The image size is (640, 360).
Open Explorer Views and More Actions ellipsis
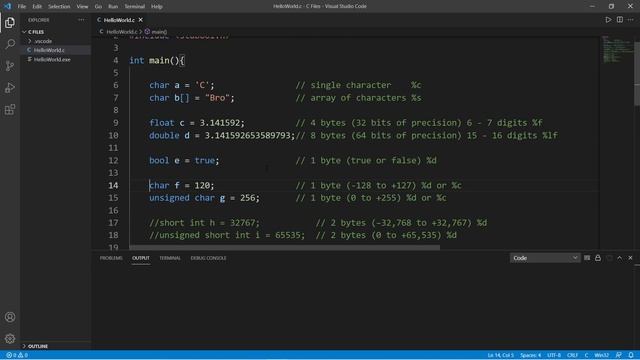[81, 20]
